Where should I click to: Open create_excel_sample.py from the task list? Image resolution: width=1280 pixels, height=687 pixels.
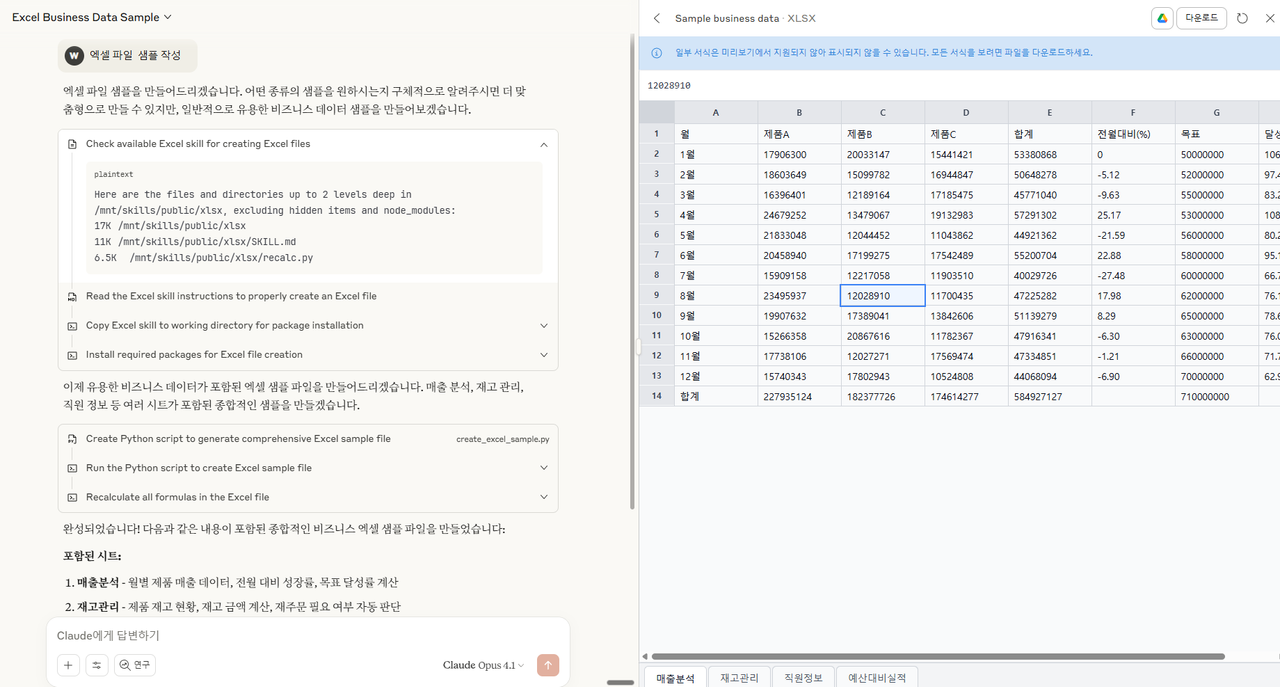pyautogui.click(x=502, y=438)
